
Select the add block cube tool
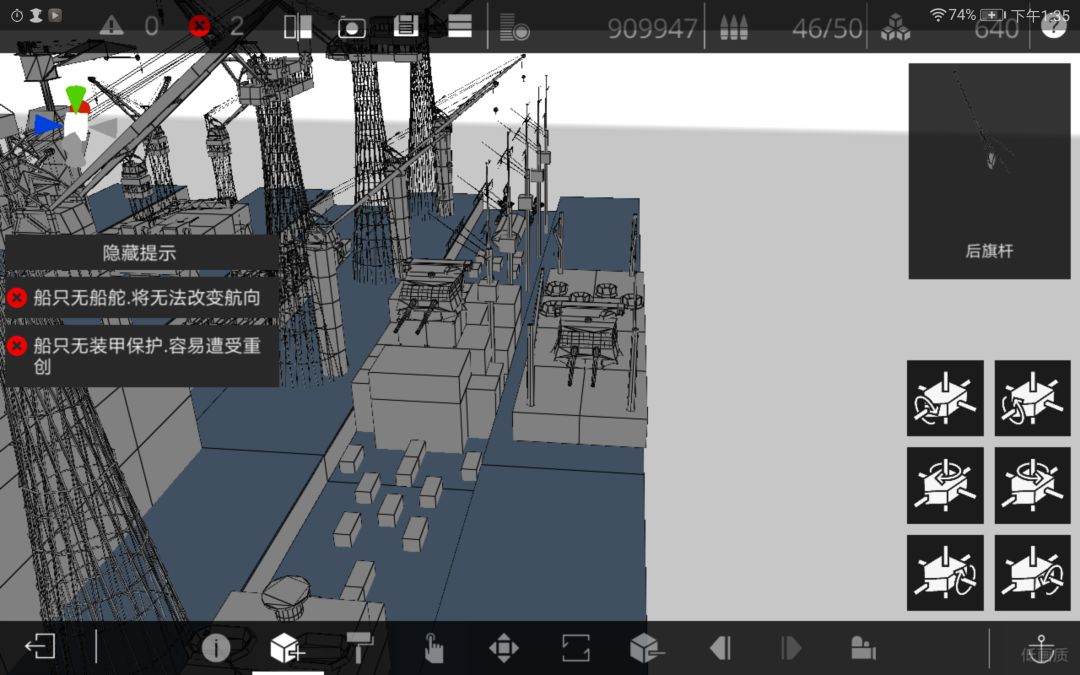coord(287,647)
